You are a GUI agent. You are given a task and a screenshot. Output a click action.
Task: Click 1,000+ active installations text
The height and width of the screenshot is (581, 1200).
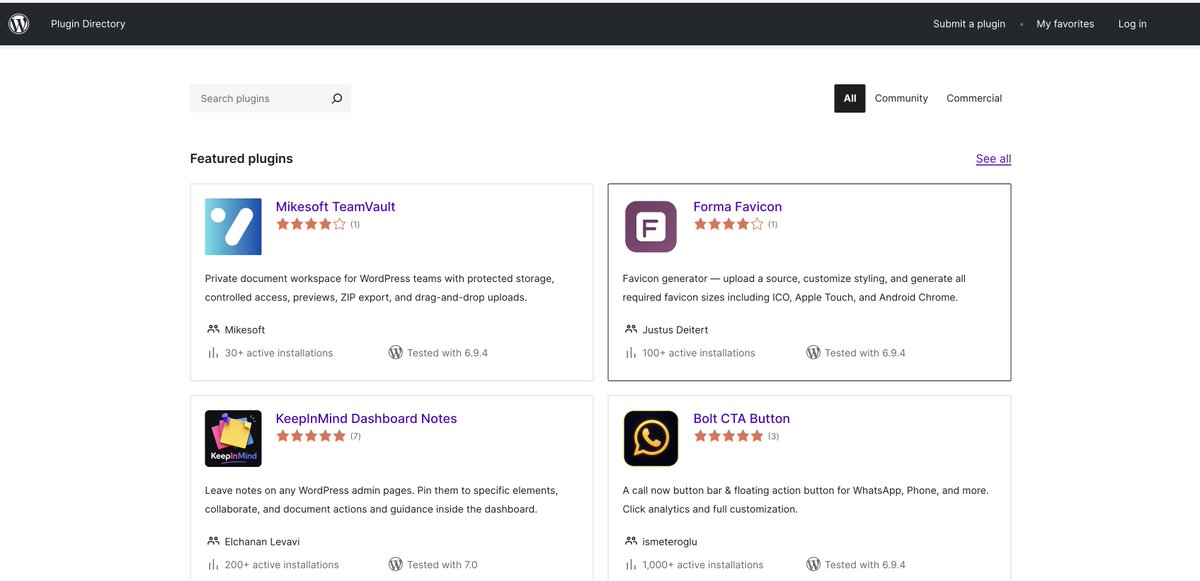[703, 565]
